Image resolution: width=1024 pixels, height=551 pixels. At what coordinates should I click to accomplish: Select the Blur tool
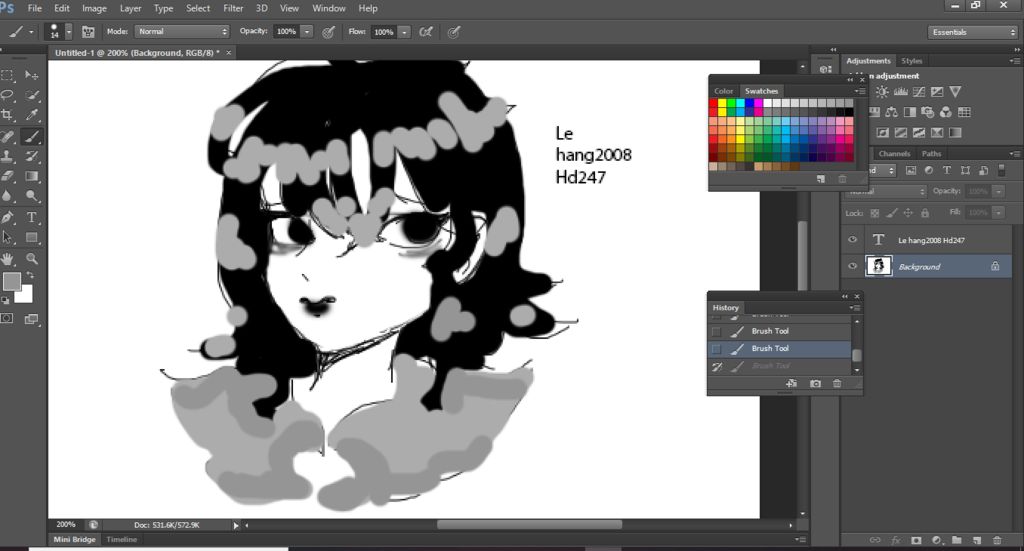click(x=7, y=195)
